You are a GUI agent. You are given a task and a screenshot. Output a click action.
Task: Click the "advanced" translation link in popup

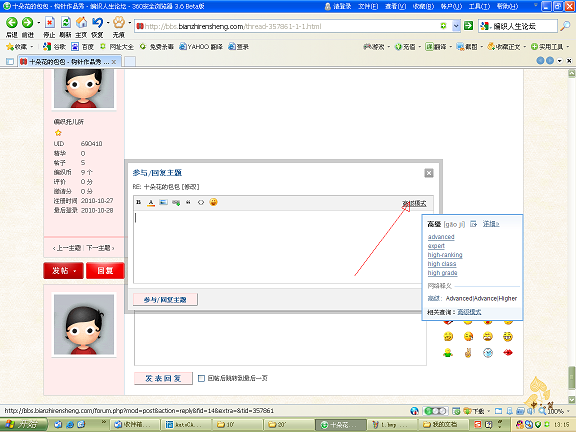[441, 237]
